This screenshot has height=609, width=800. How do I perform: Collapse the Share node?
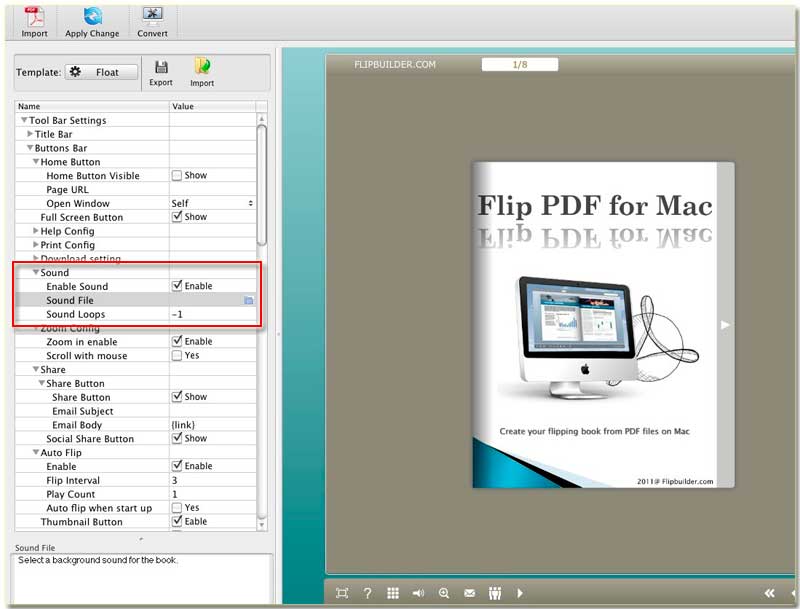36,369
